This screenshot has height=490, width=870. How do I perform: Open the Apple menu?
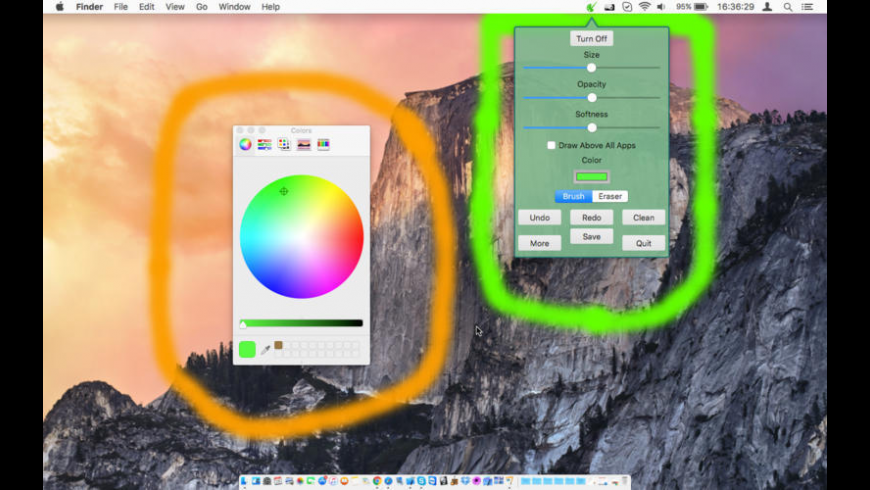point(60,7)
